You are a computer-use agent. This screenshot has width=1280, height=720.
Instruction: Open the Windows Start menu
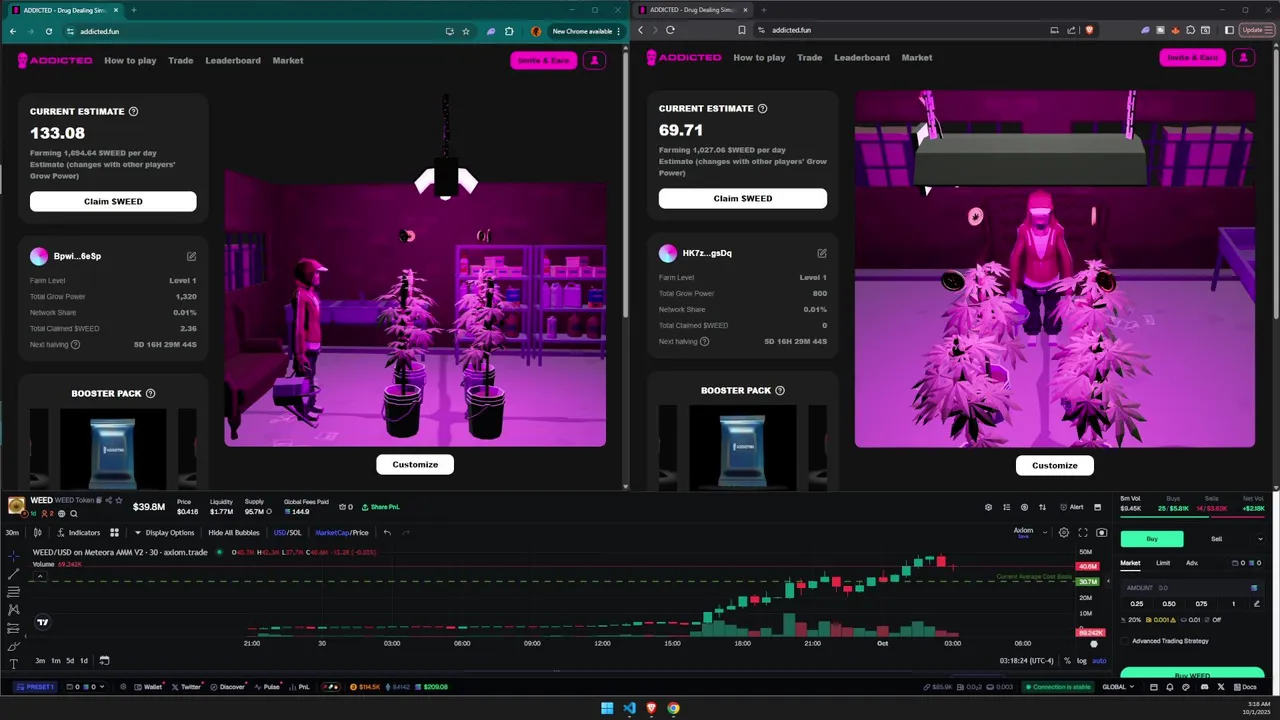coord(607,708)
